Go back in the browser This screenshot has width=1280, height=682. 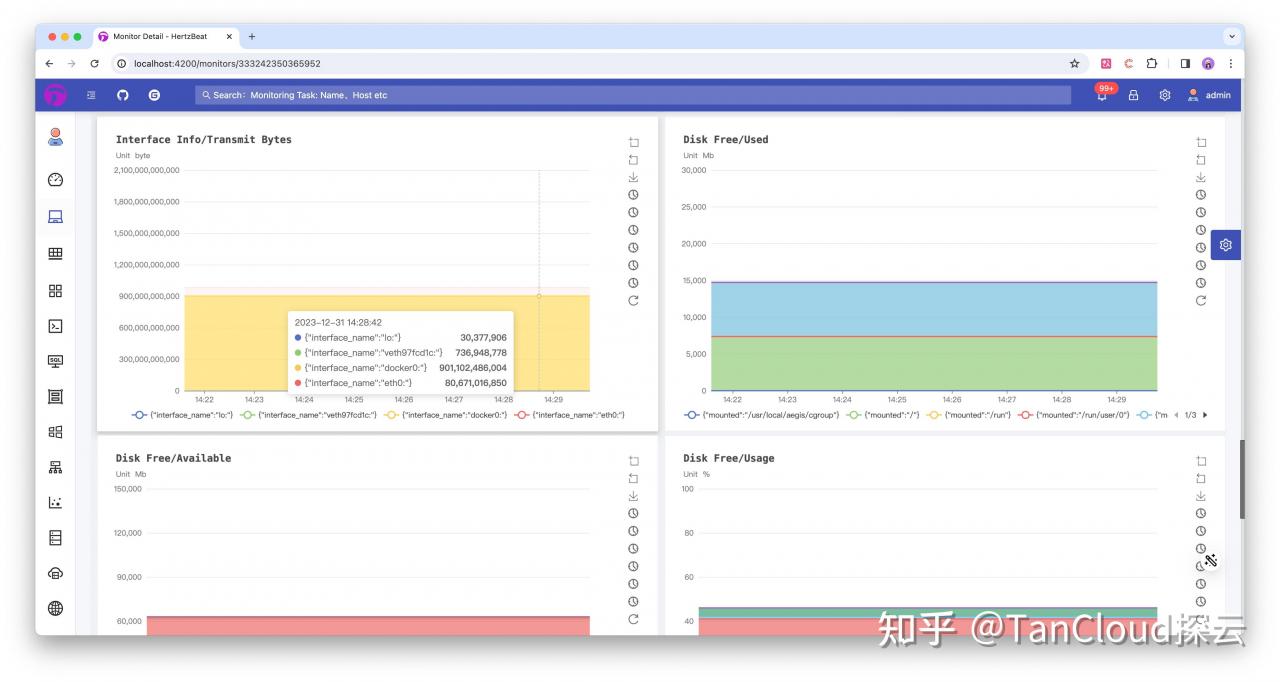point(50,63)
